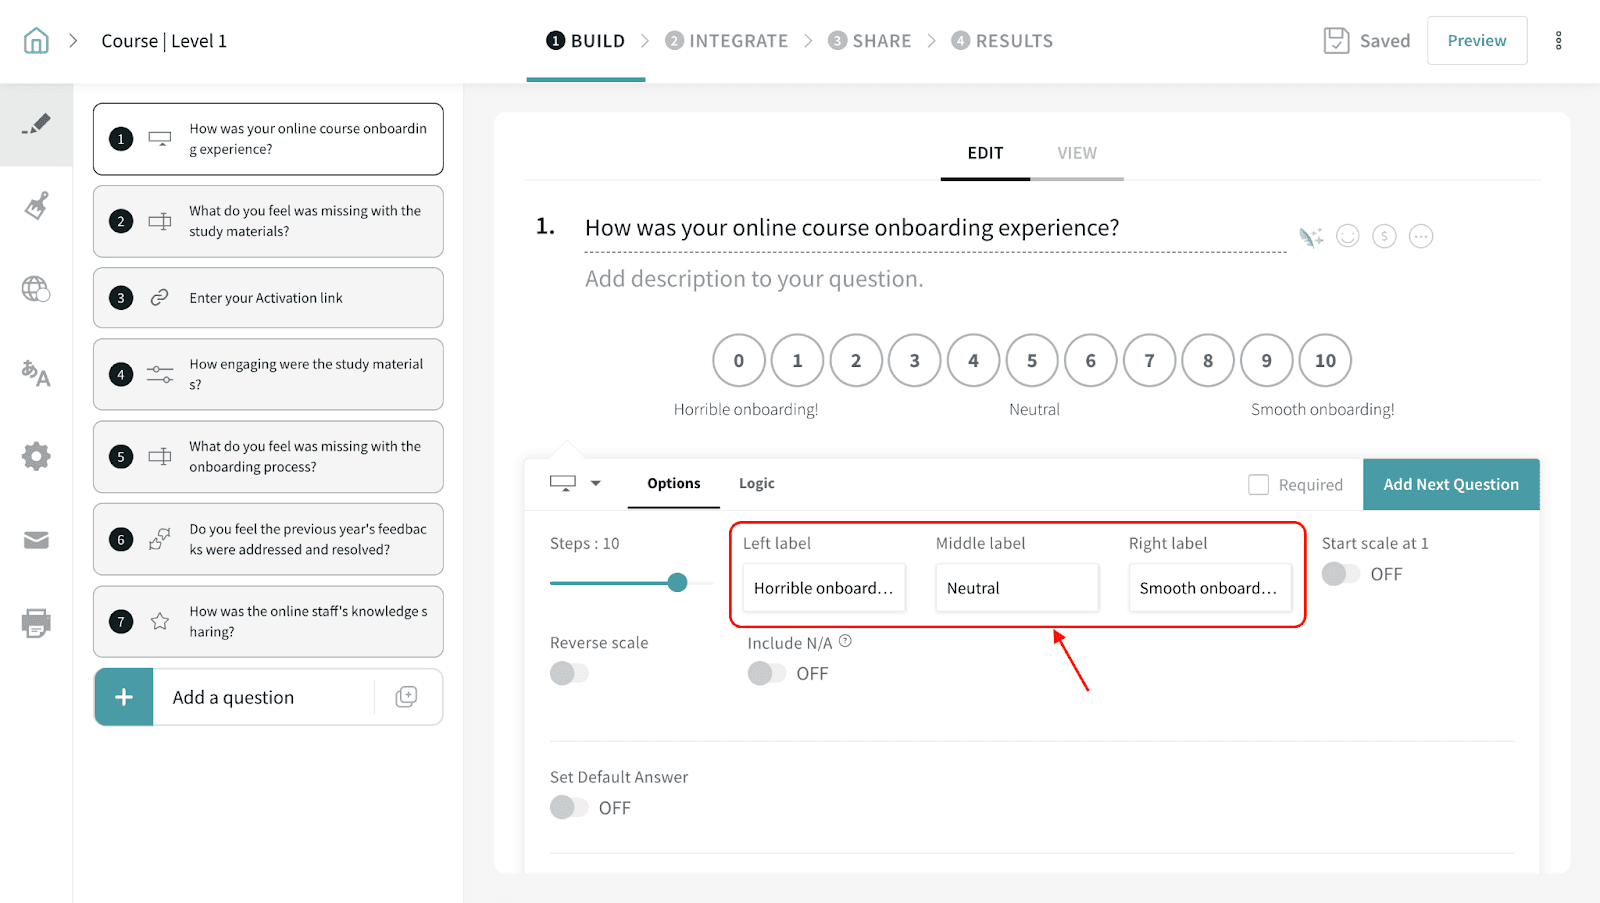The width and height of the screenshot is (1600, 903).
Task: Open the question type dropdown arrow
Action: tap(596, 483)
